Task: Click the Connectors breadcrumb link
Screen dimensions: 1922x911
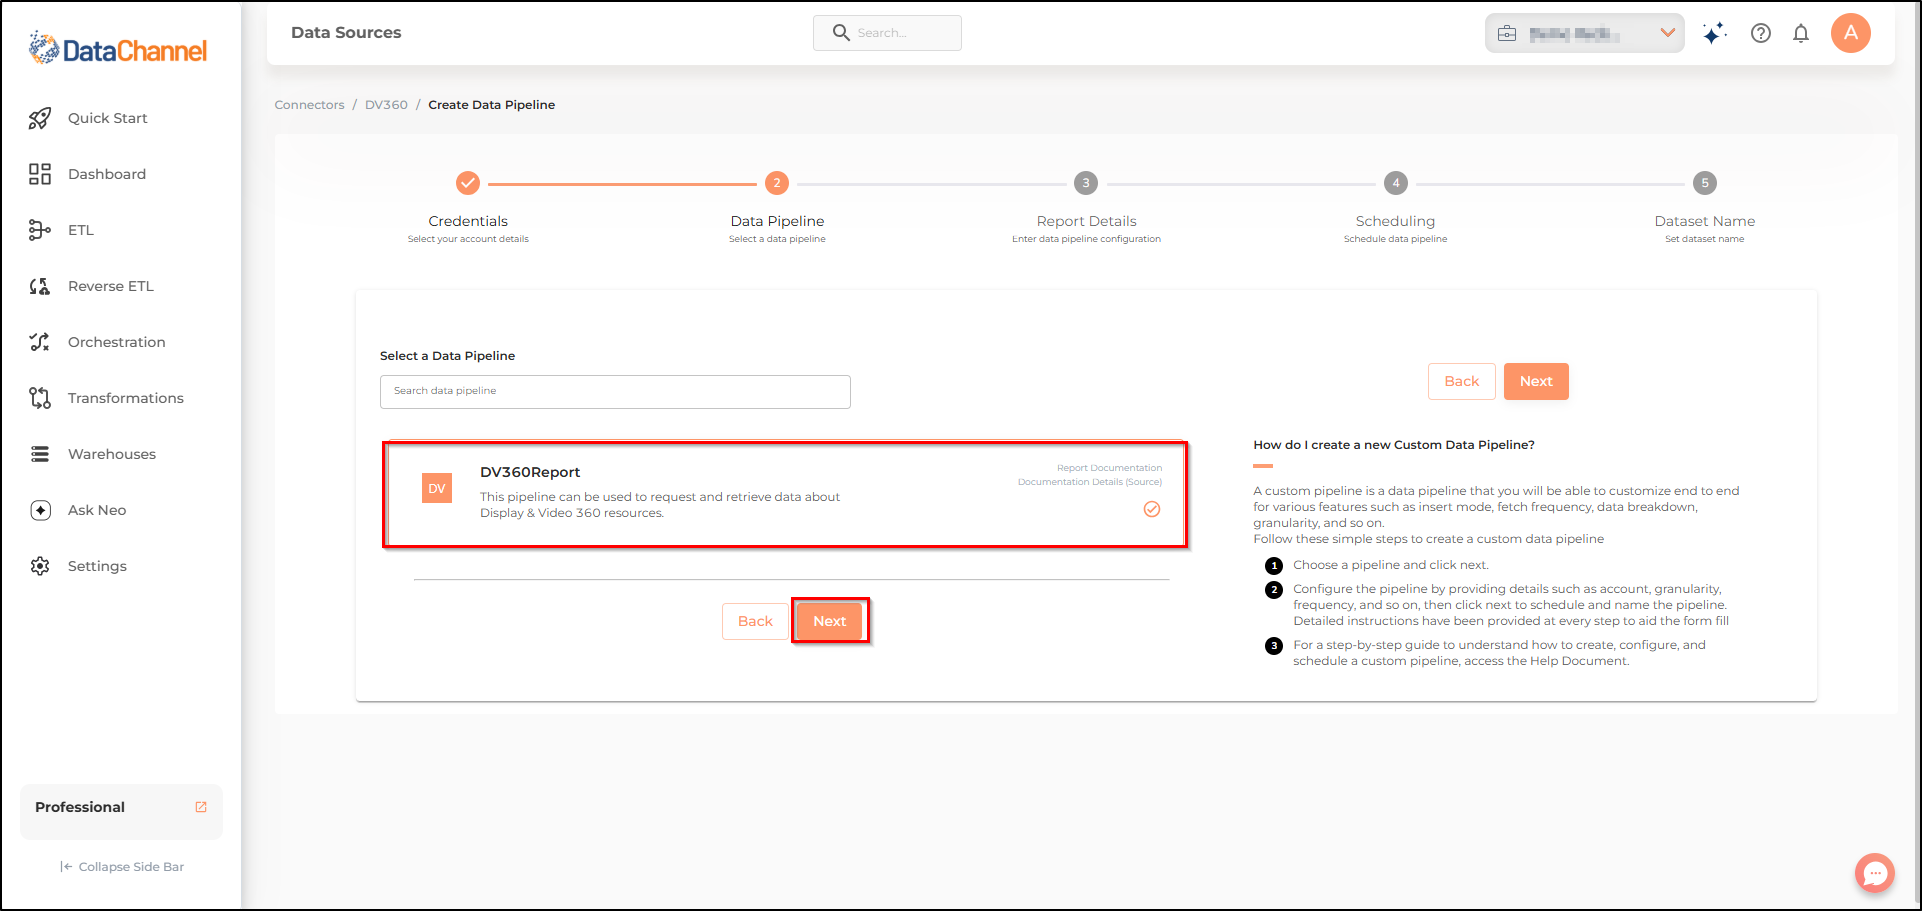Action: coord(309,105)
